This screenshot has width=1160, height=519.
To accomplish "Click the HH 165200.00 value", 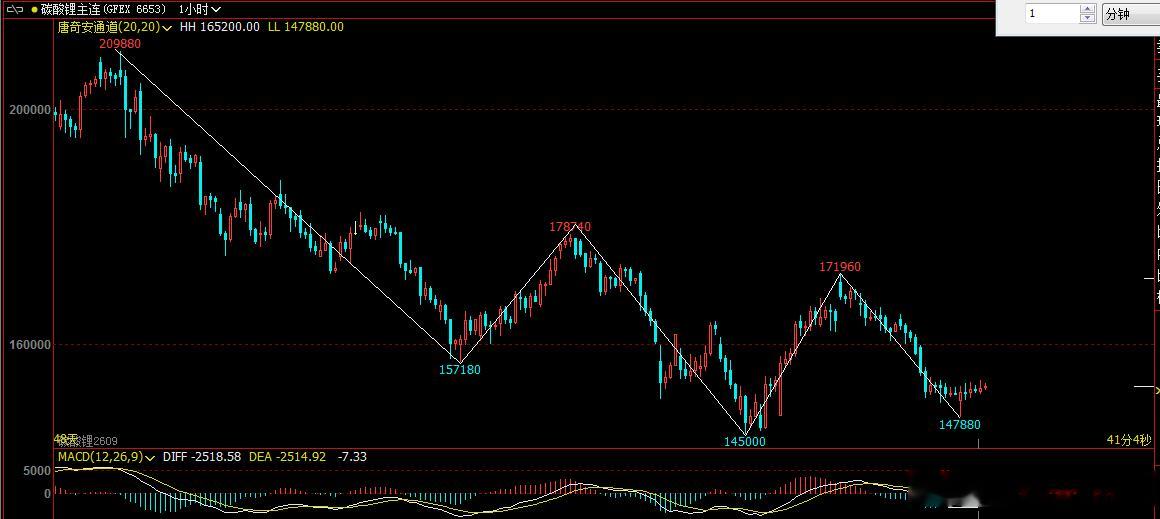I will [x=220, y=27].
